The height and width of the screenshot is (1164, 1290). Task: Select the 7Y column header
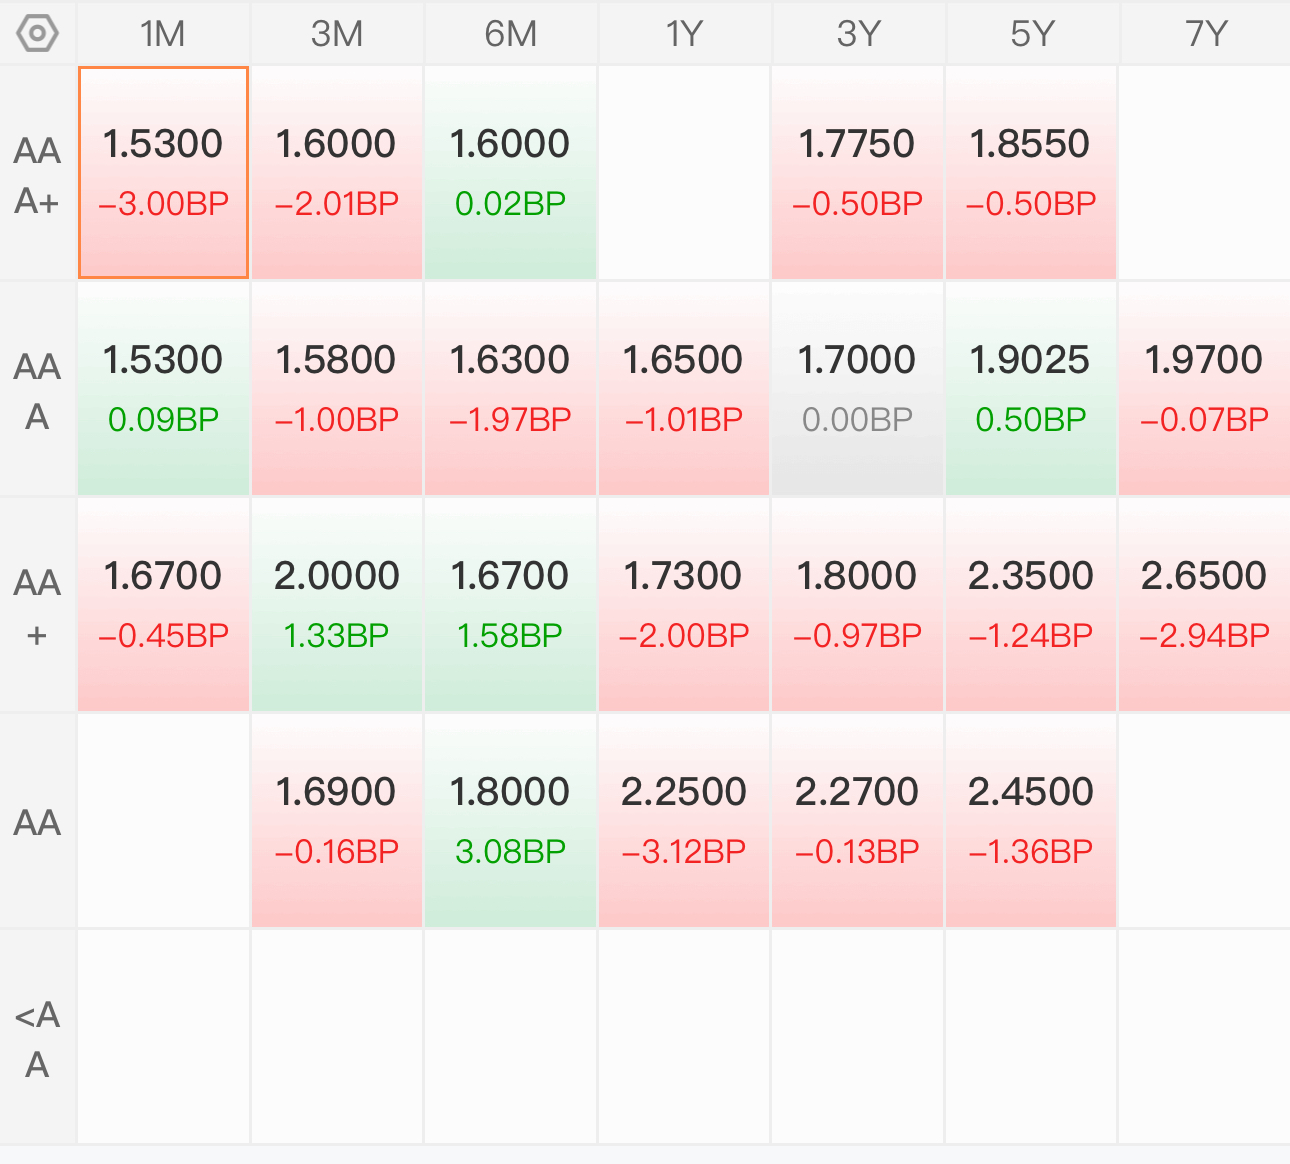point(1205,33)
